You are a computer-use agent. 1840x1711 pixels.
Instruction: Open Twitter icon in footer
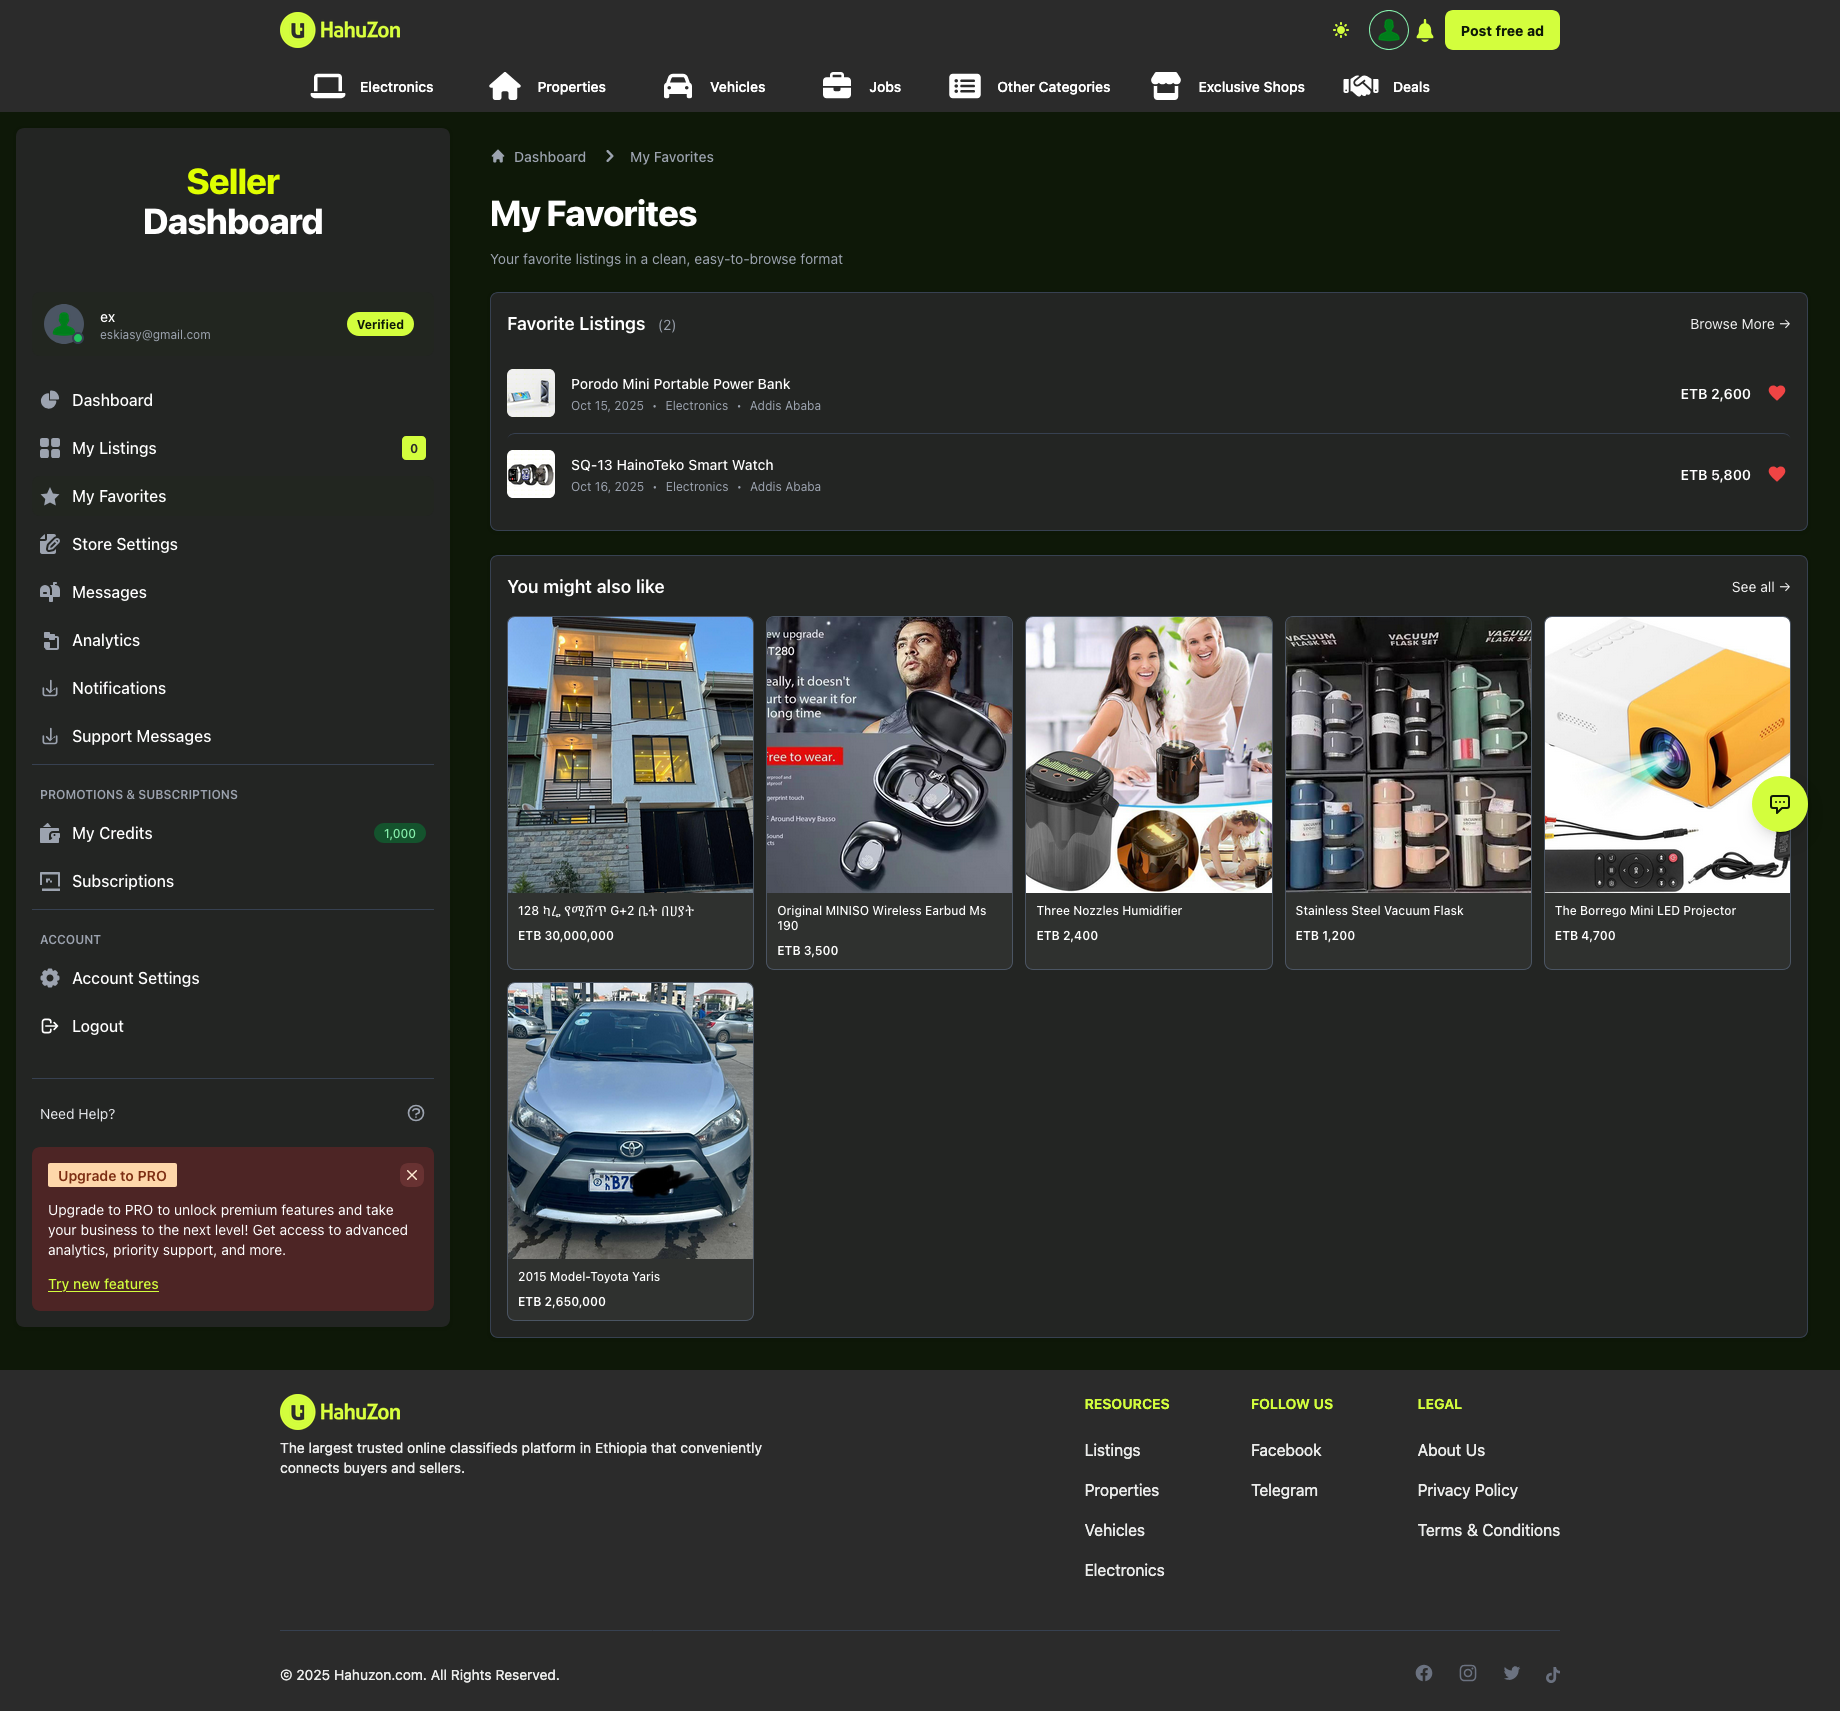pyautogui.click(x=1511, y=1674)
